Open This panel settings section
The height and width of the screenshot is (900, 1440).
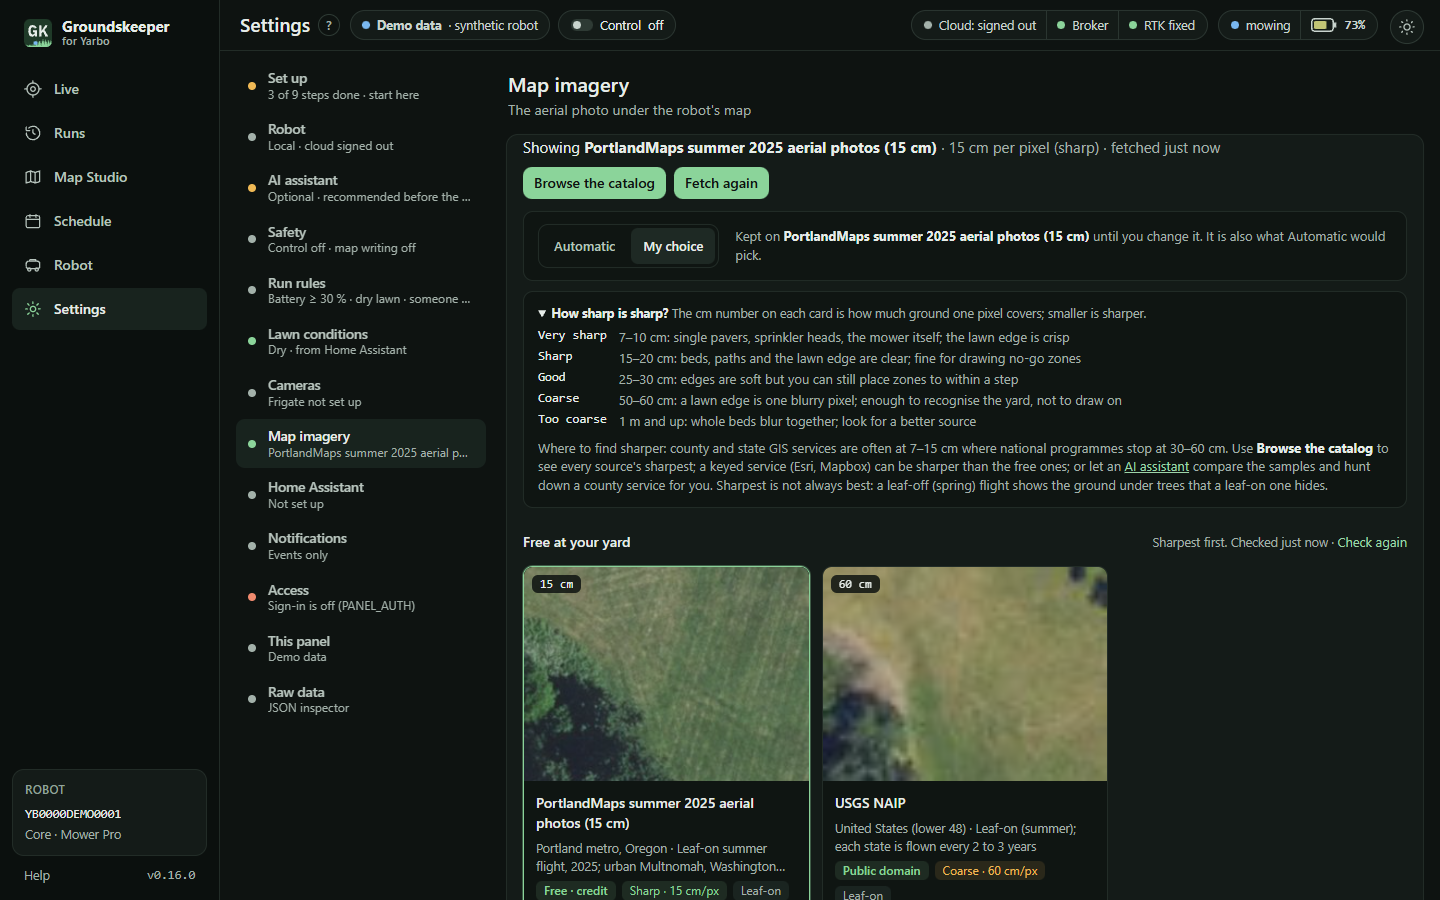pyautogui.click(x=360, y=649)
